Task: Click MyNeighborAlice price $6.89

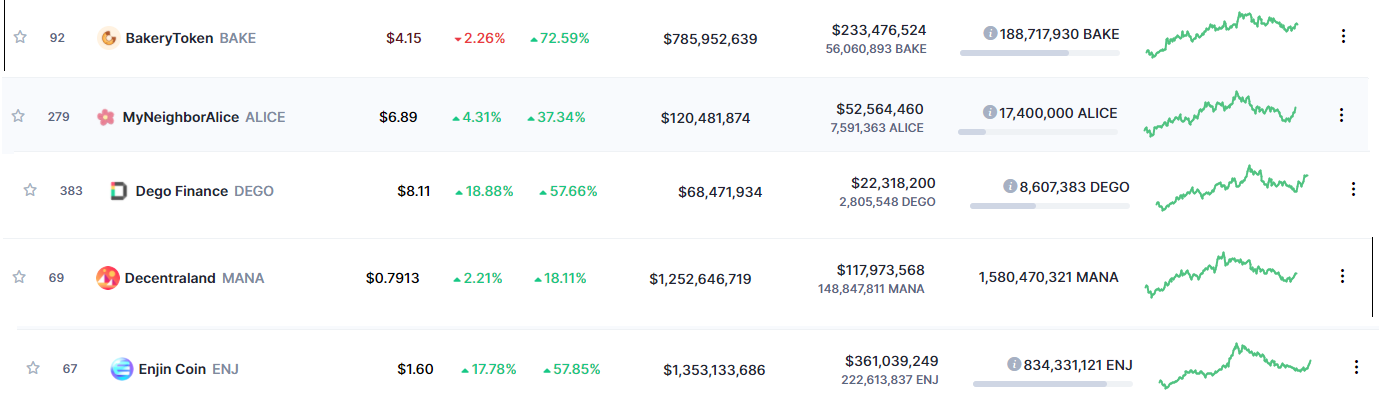Action: pos(398,117)
